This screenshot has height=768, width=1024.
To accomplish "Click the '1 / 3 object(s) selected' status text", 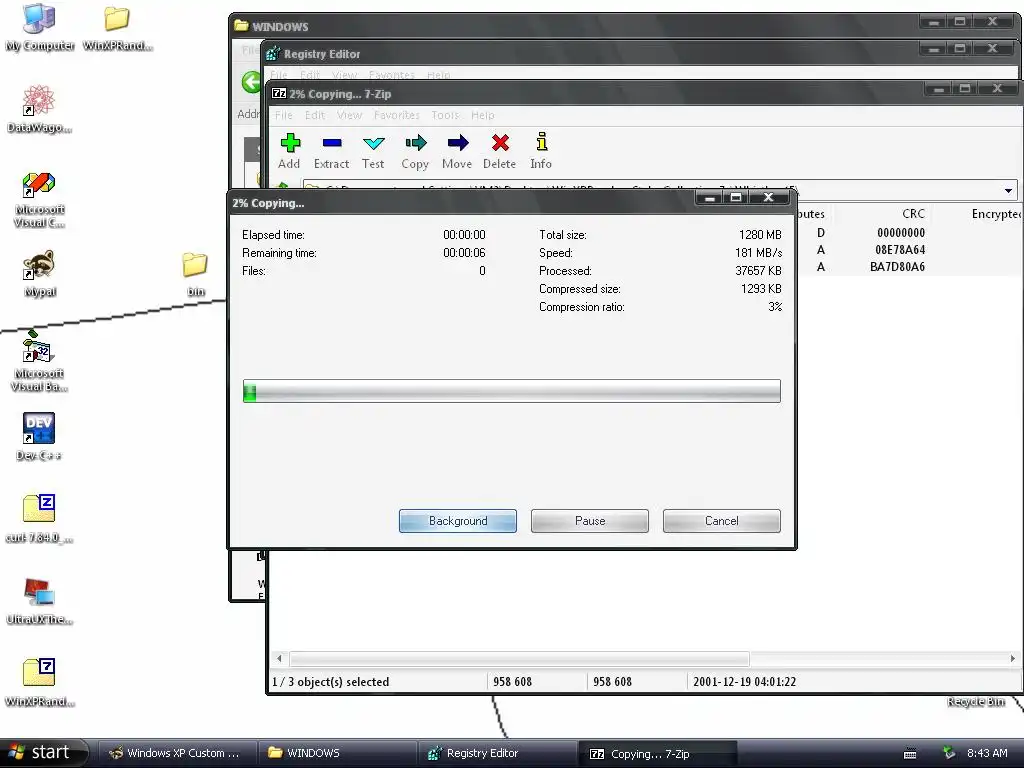I will [x=330, y=682].
